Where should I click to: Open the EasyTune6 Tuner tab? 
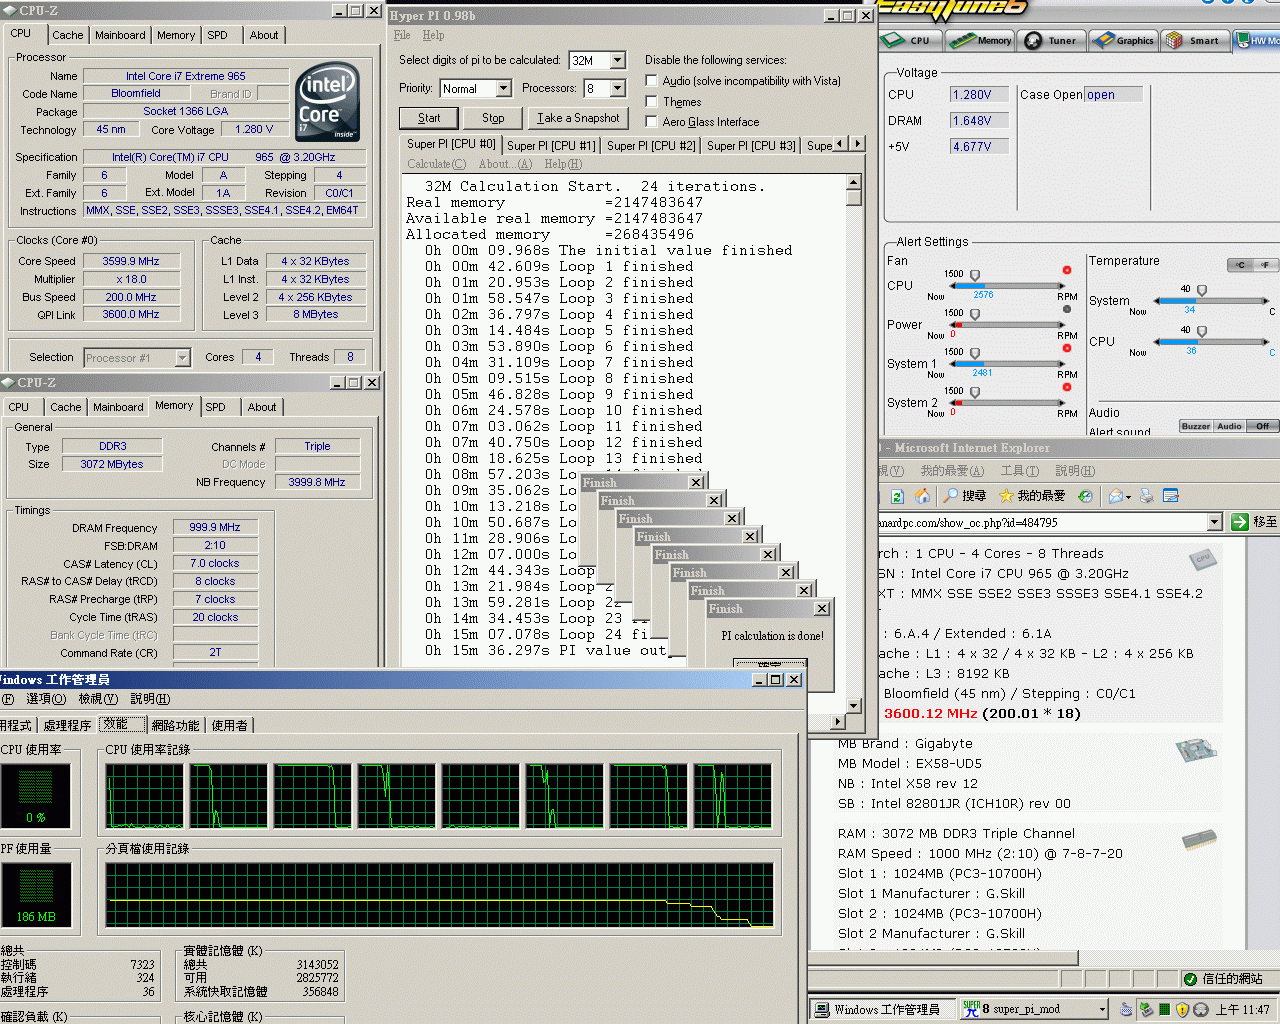1052,41
